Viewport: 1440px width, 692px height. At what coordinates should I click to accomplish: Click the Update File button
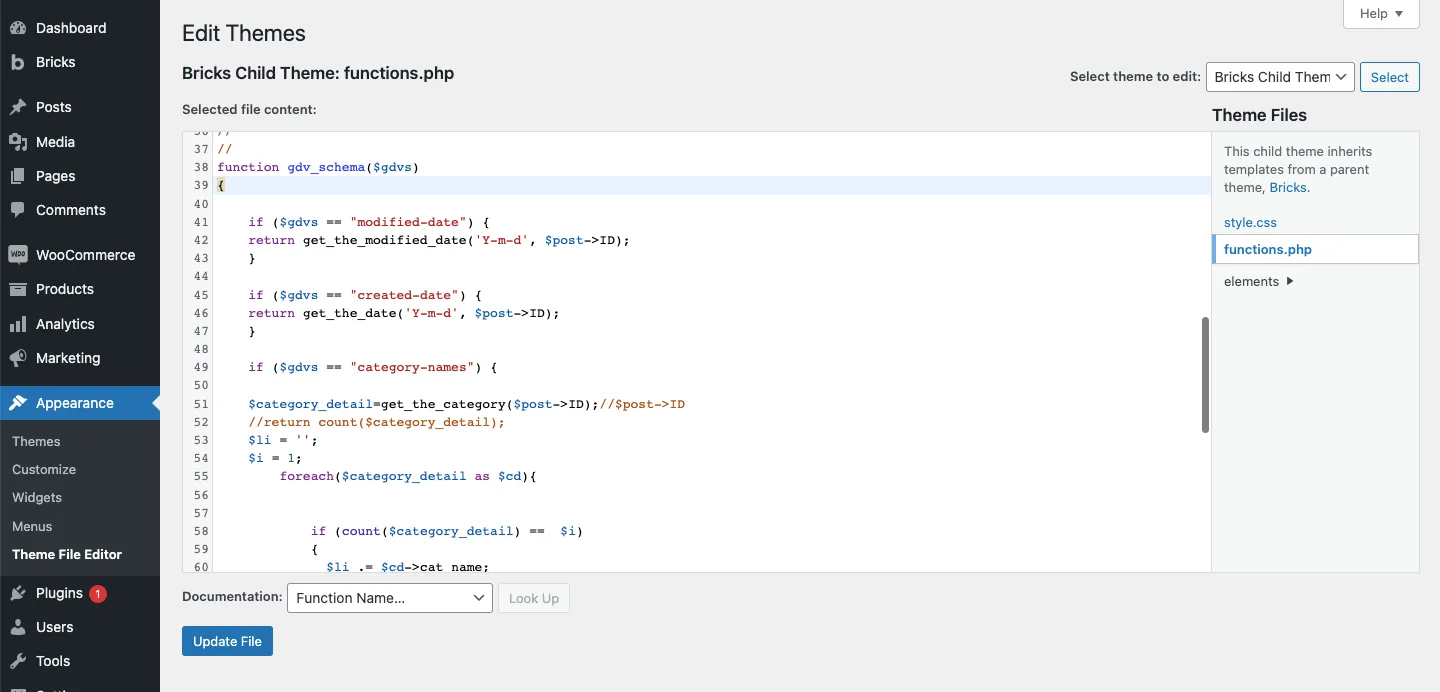click(227, 641)
